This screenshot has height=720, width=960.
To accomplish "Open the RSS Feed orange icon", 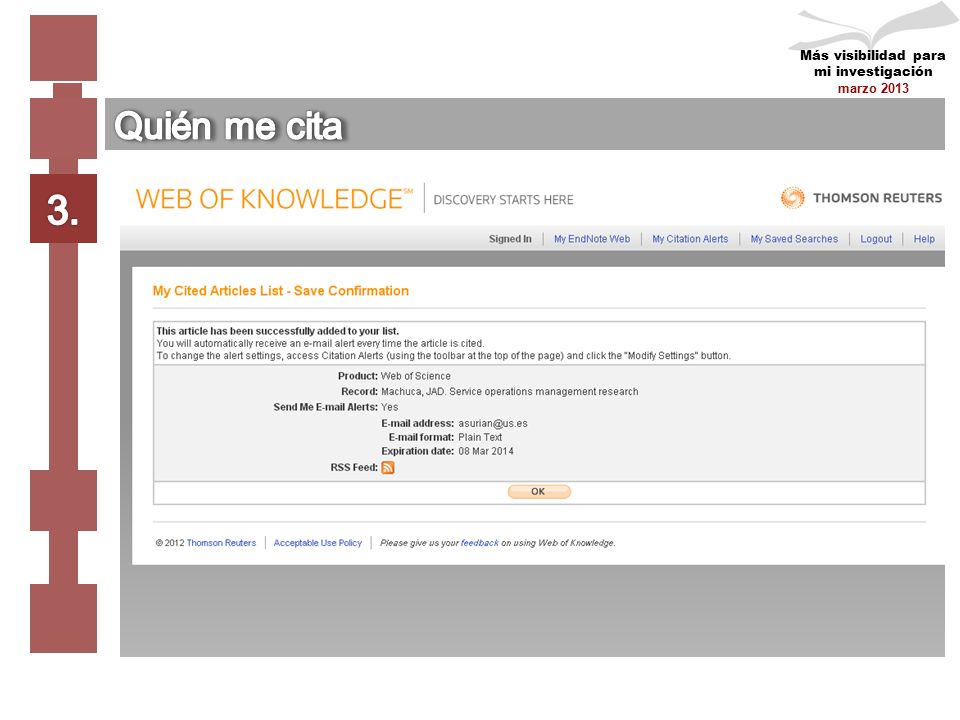I will pos(388,468).
